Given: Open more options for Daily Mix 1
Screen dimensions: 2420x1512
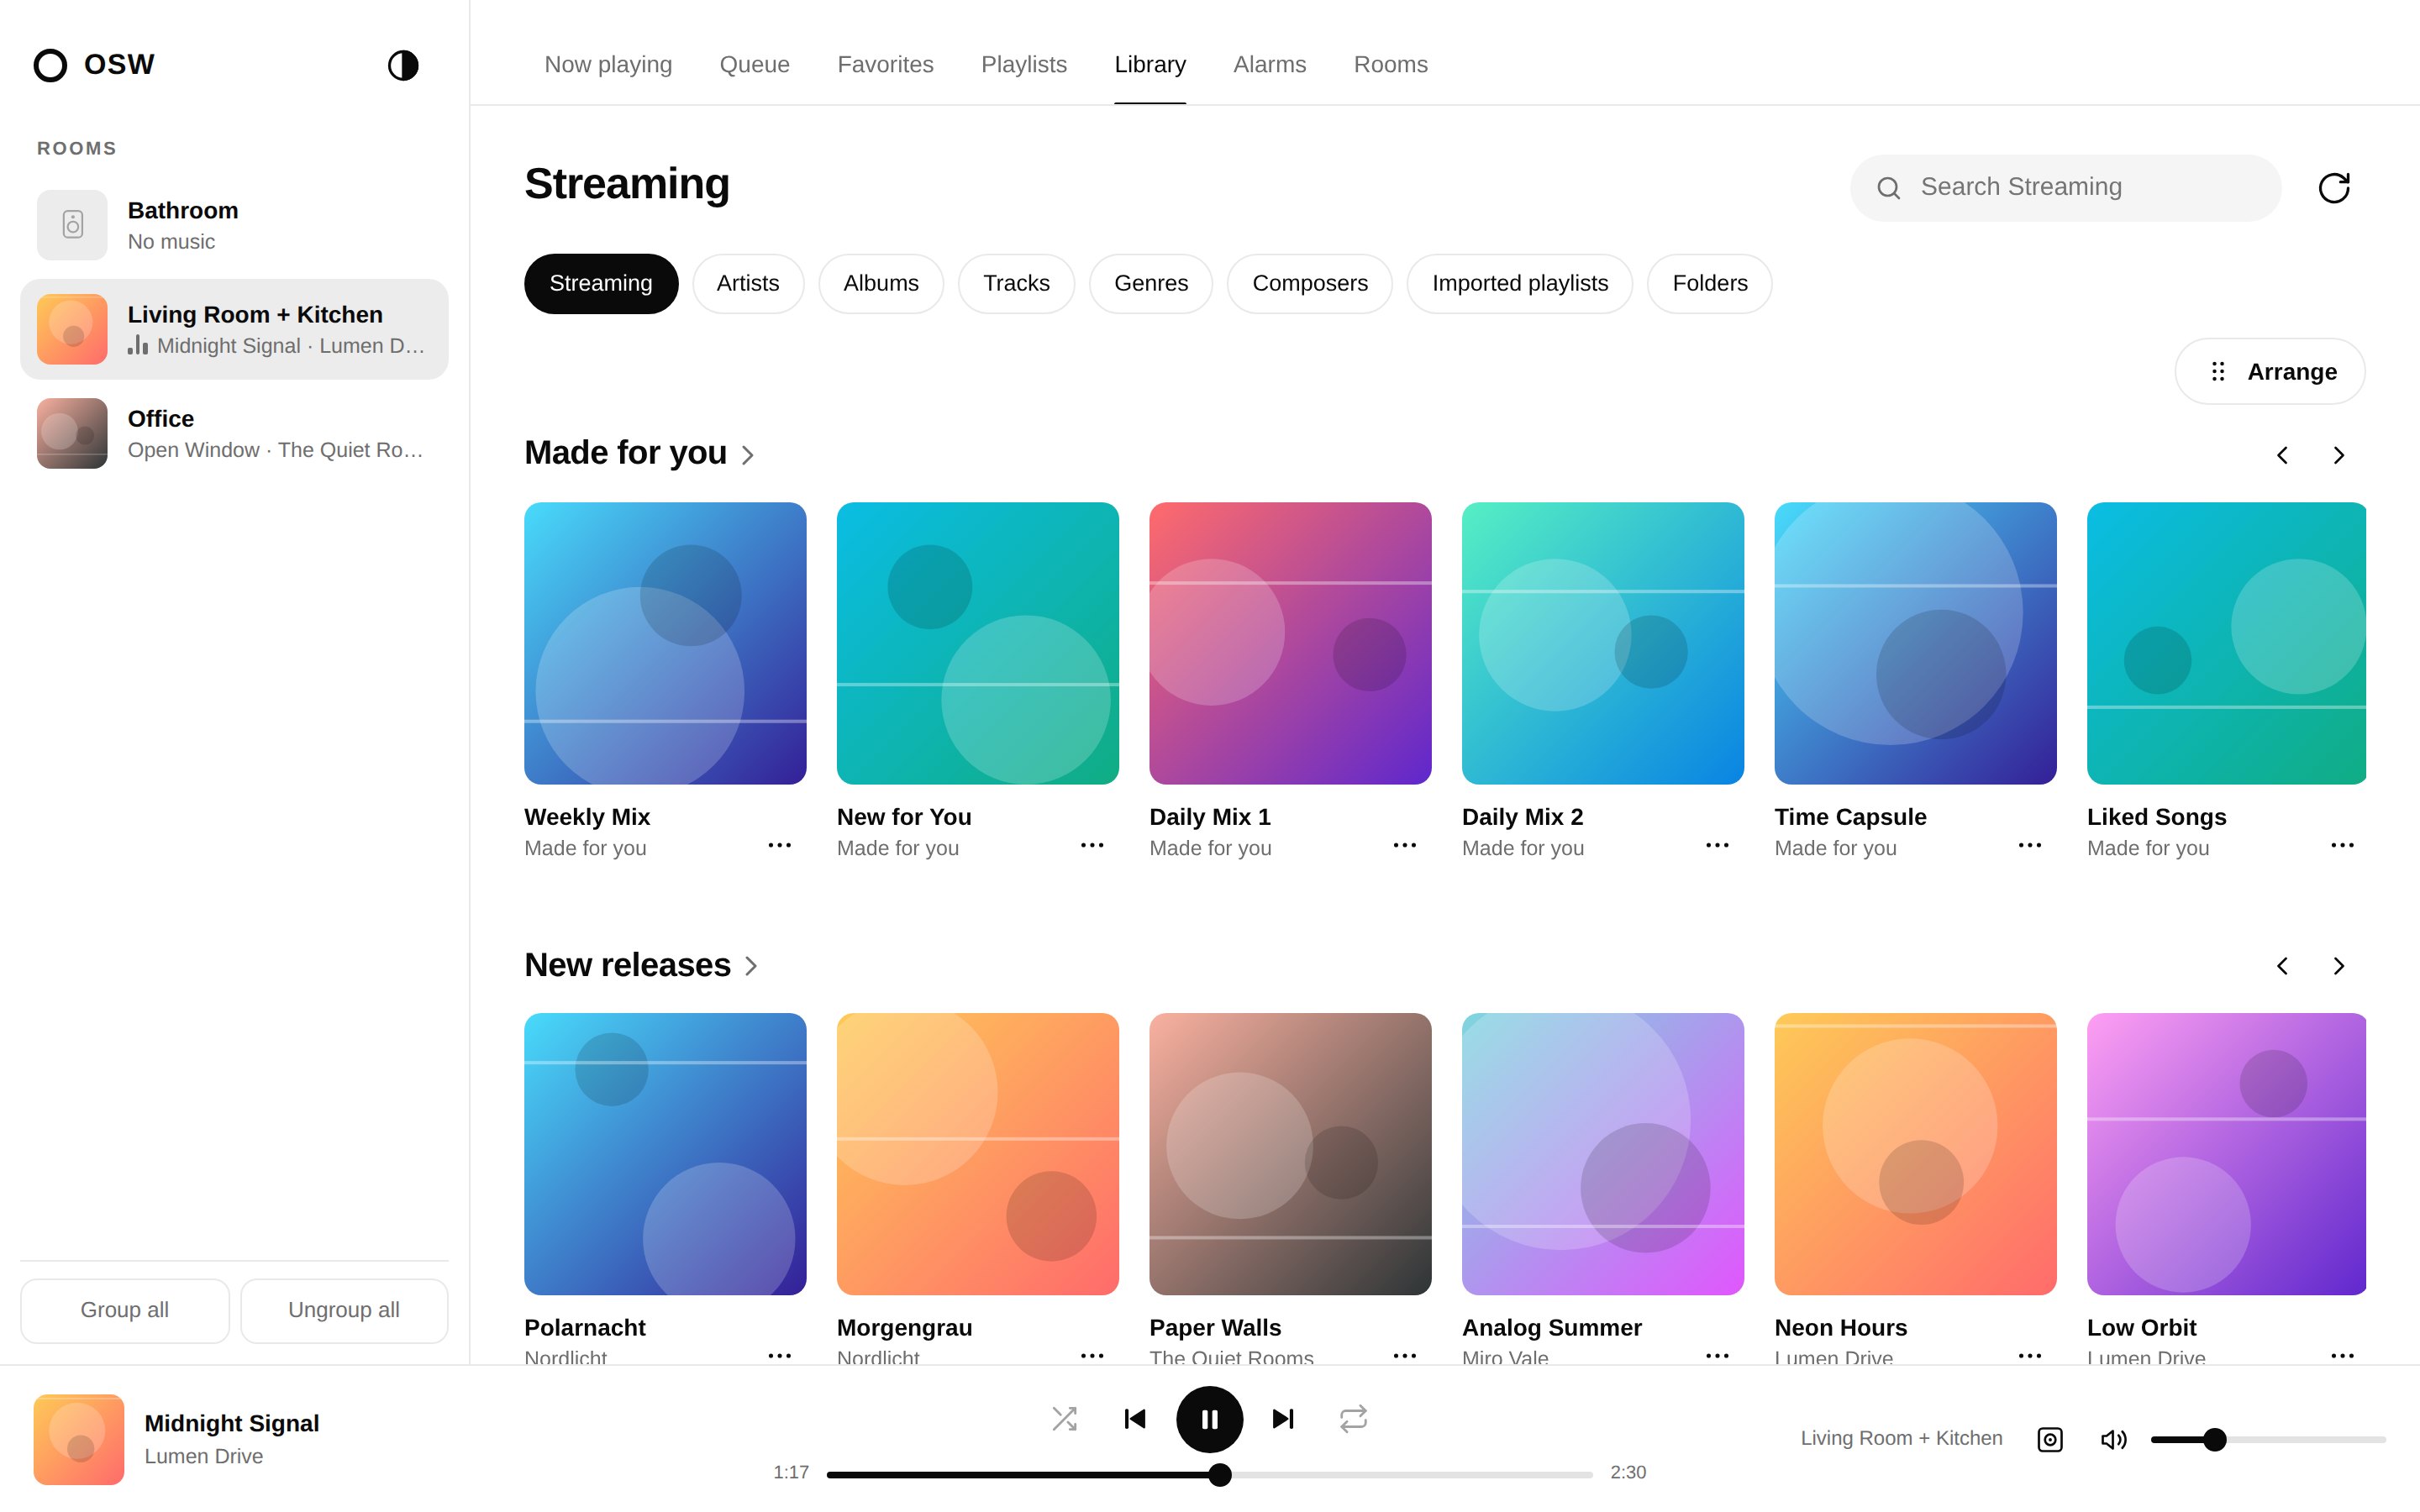Looking at the screenshot, I should click(1404, 845).
